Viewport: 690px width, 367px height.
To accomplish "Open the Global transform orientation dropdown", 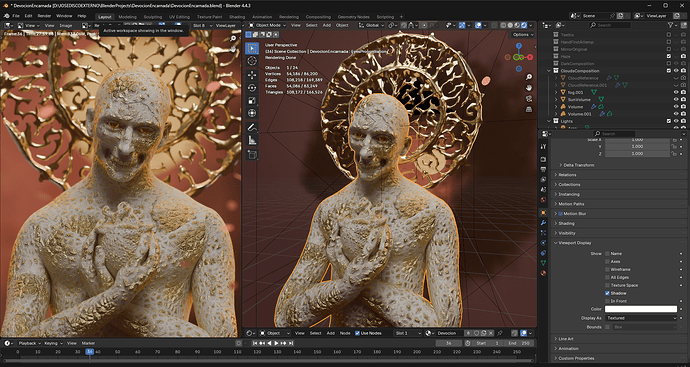I will pos(372,26).
